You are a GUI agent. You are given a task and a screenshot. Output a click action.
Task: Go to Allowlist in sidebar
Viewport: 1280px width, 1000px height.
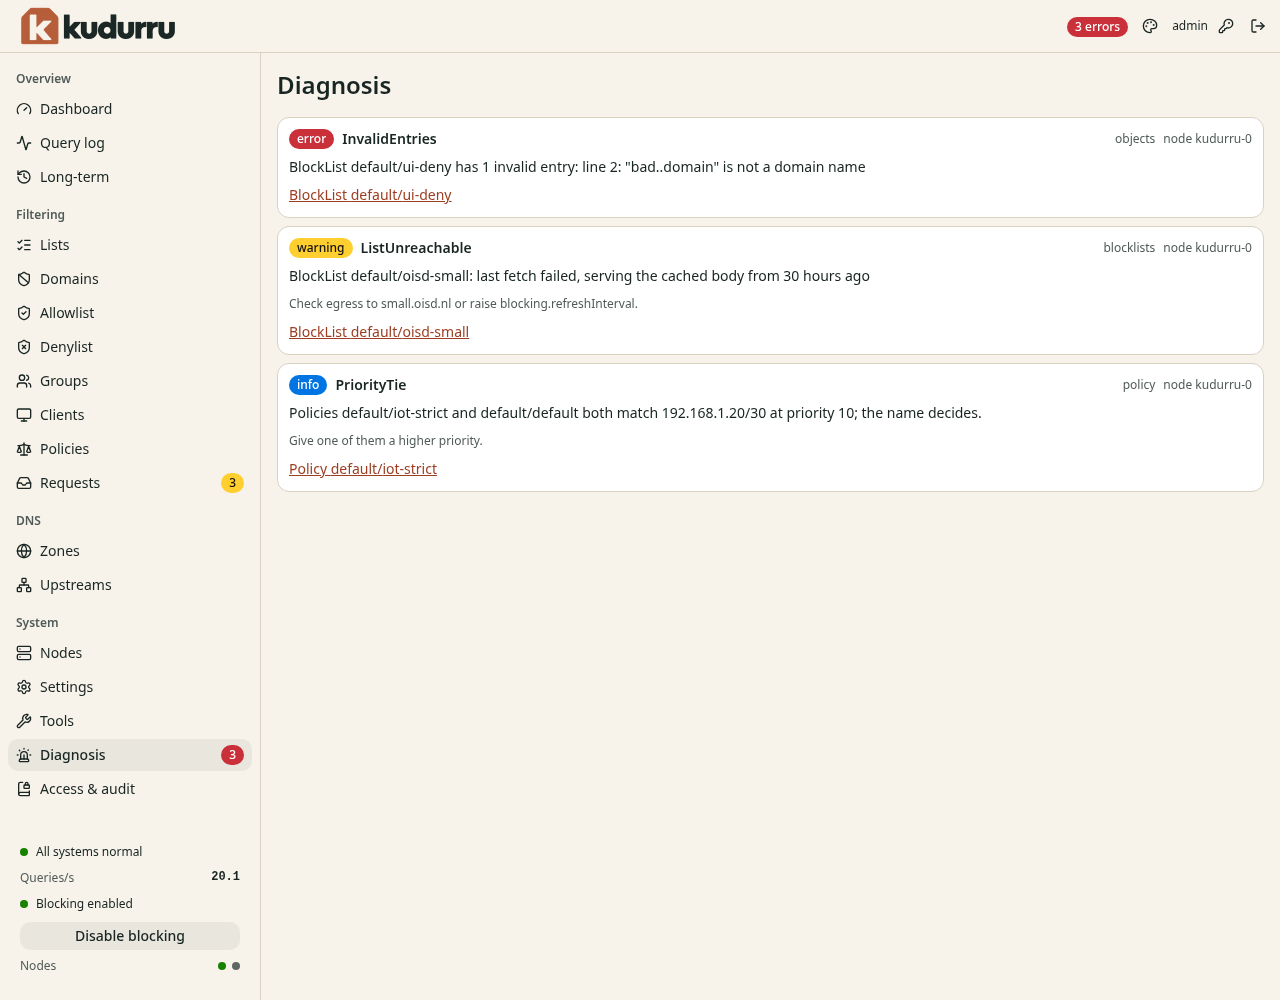click(130, 313)
